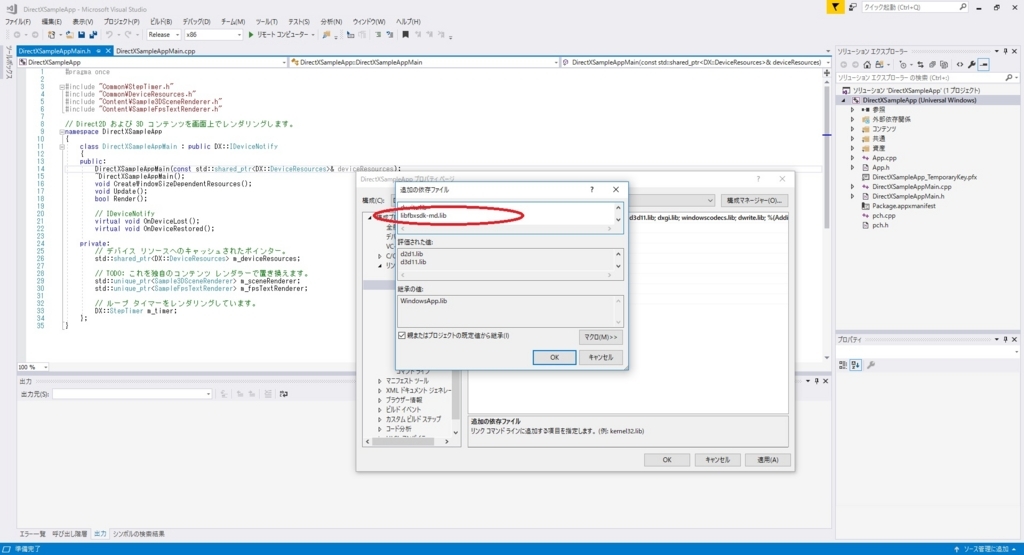Click 適用(A) in the property pages dialog
Viewport: 1024px width, 555px height.
767,460
